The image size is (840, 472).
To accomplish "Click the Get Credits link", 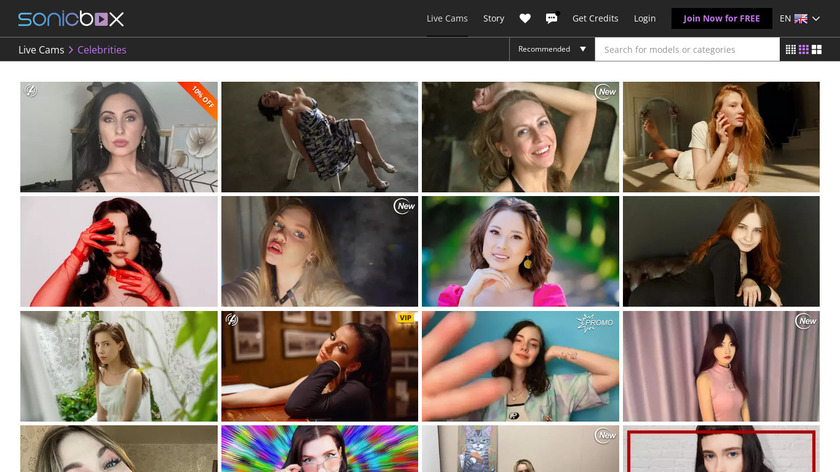I will [x=595, y=18].
